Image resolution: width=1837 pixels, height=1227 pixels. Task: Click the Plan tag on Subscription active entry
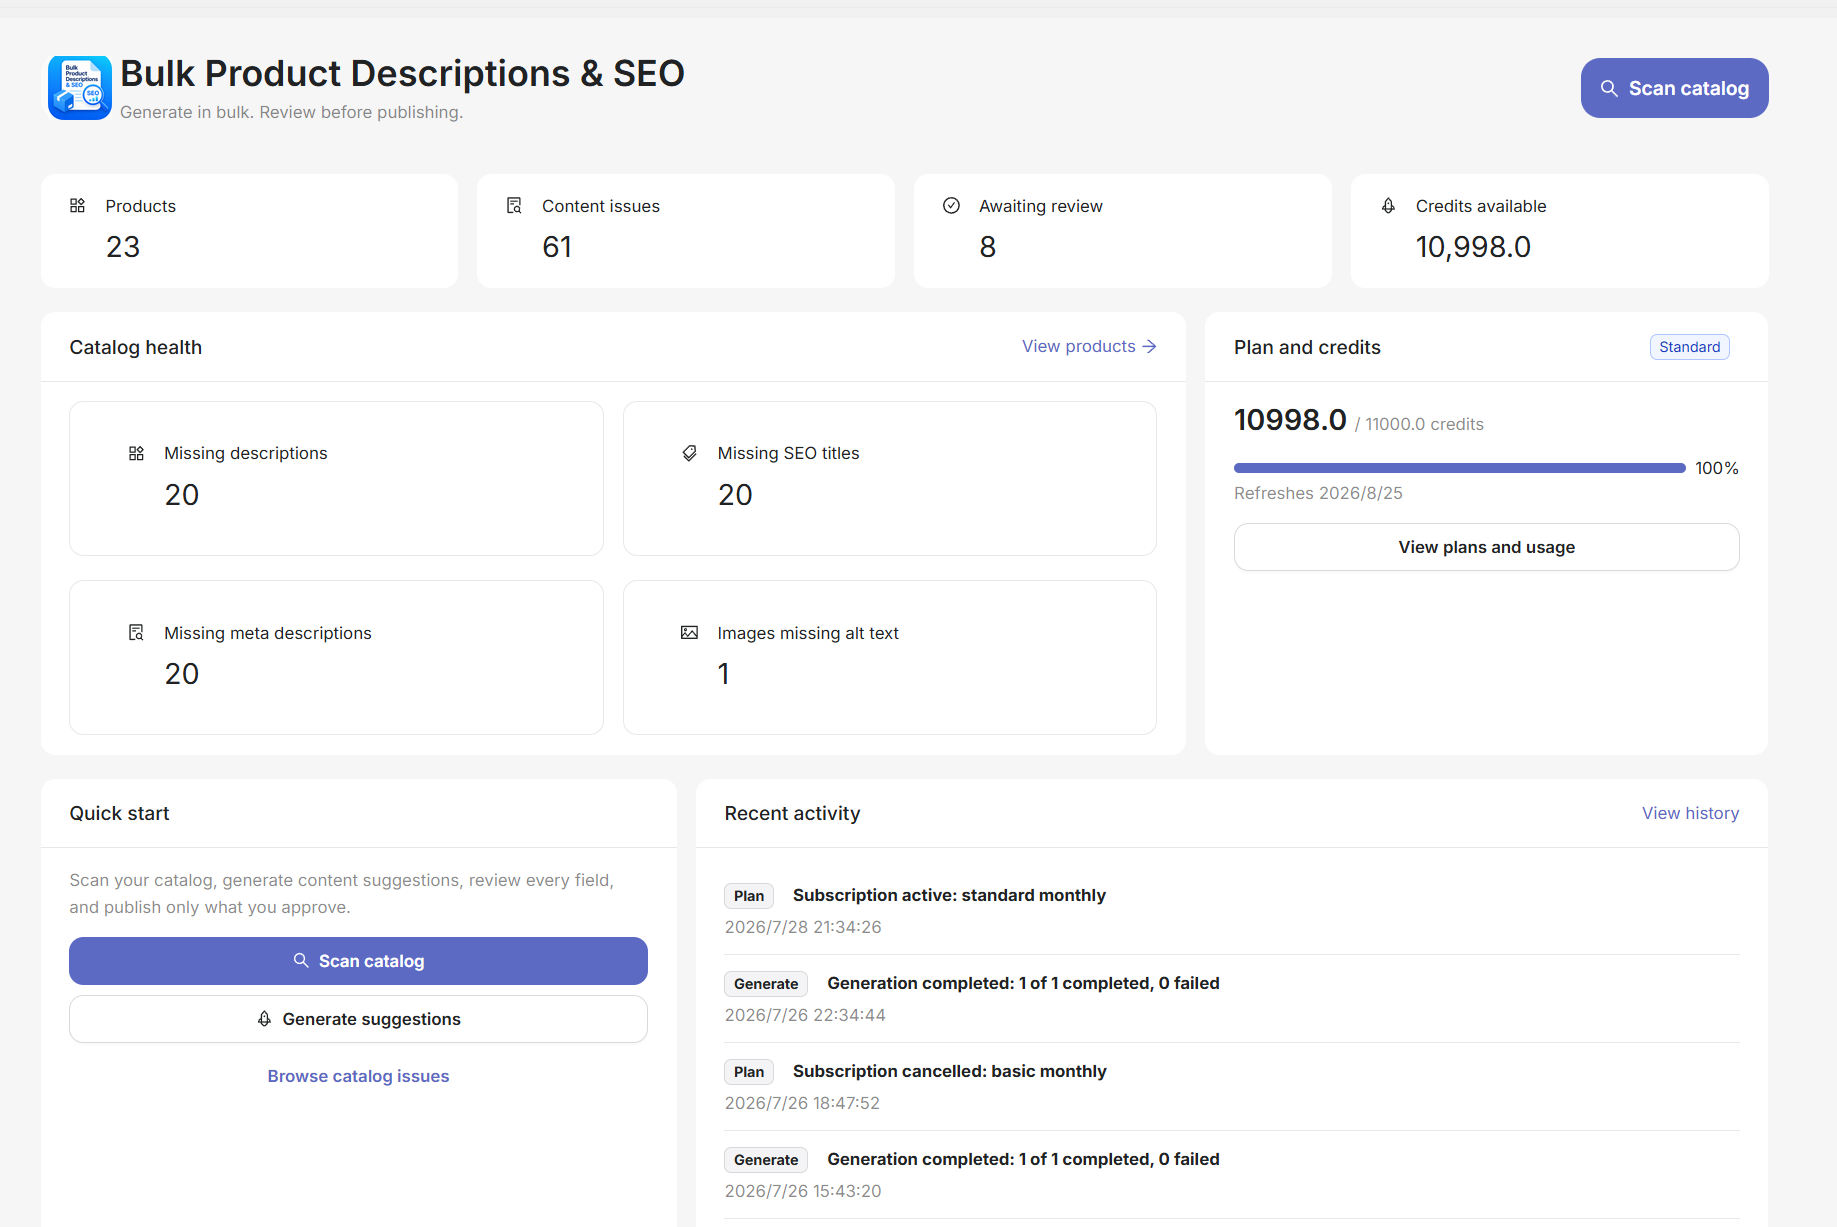click(x=749, y=896)
